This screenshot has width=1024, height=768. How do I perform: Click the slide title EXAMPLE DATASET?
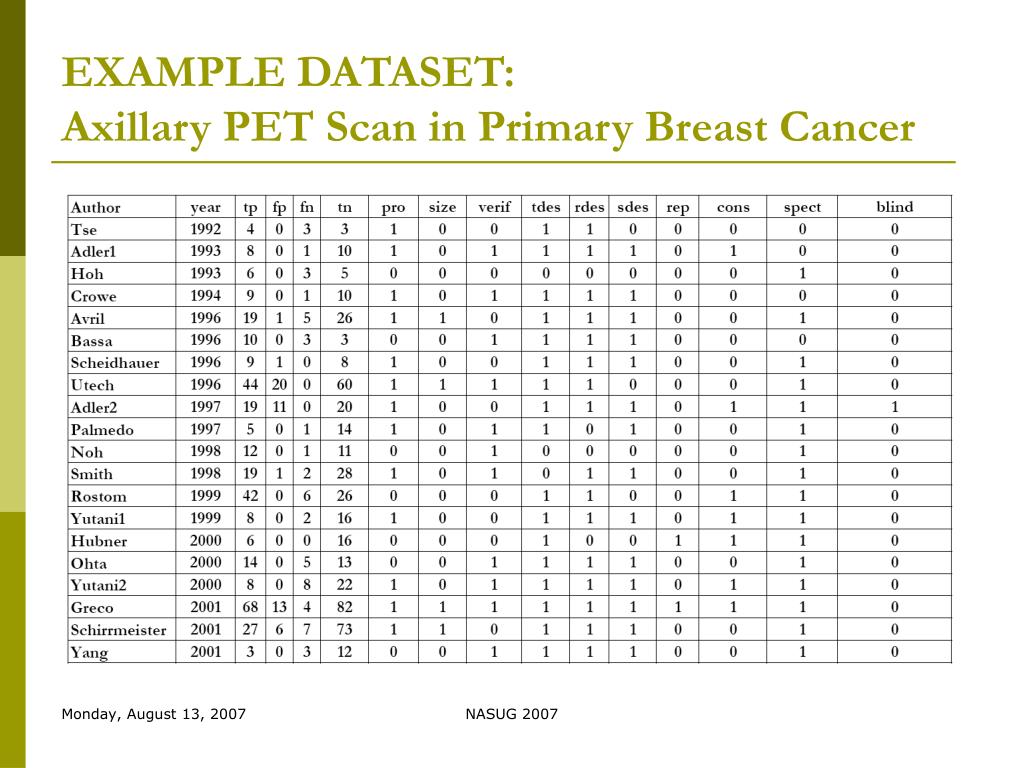(x=288, y=72)
